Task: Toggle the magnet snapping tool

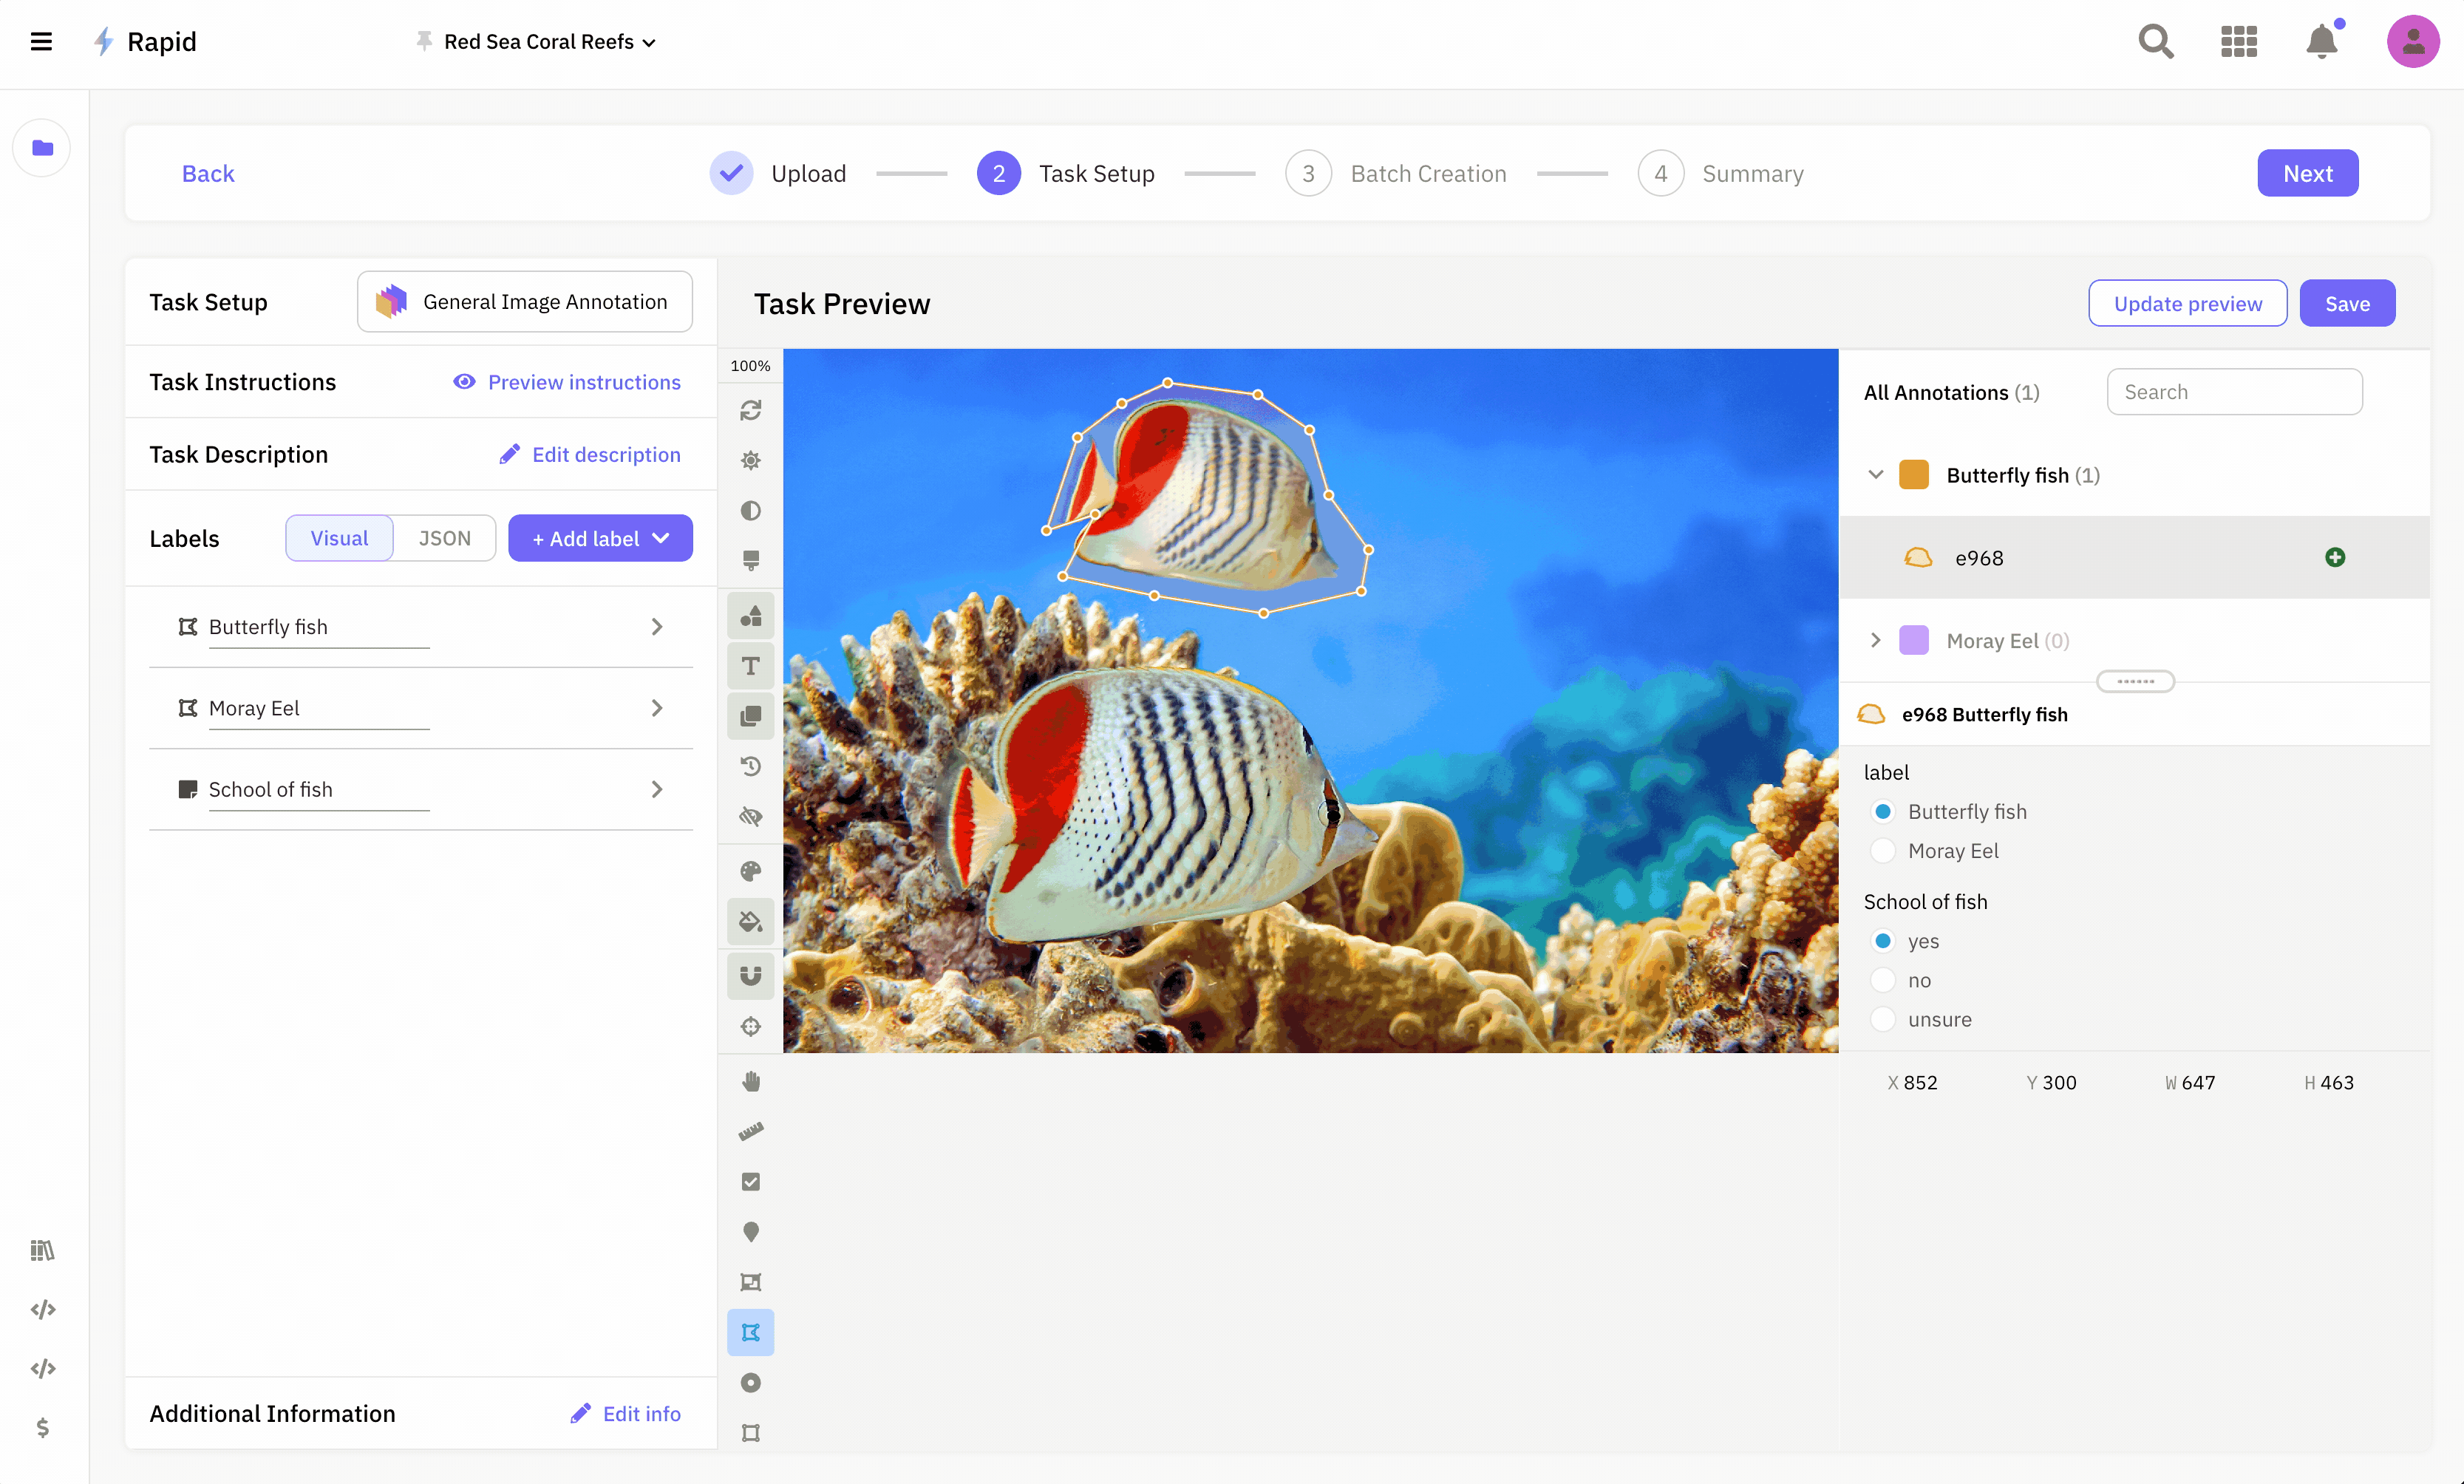Action: click(750, 976)
